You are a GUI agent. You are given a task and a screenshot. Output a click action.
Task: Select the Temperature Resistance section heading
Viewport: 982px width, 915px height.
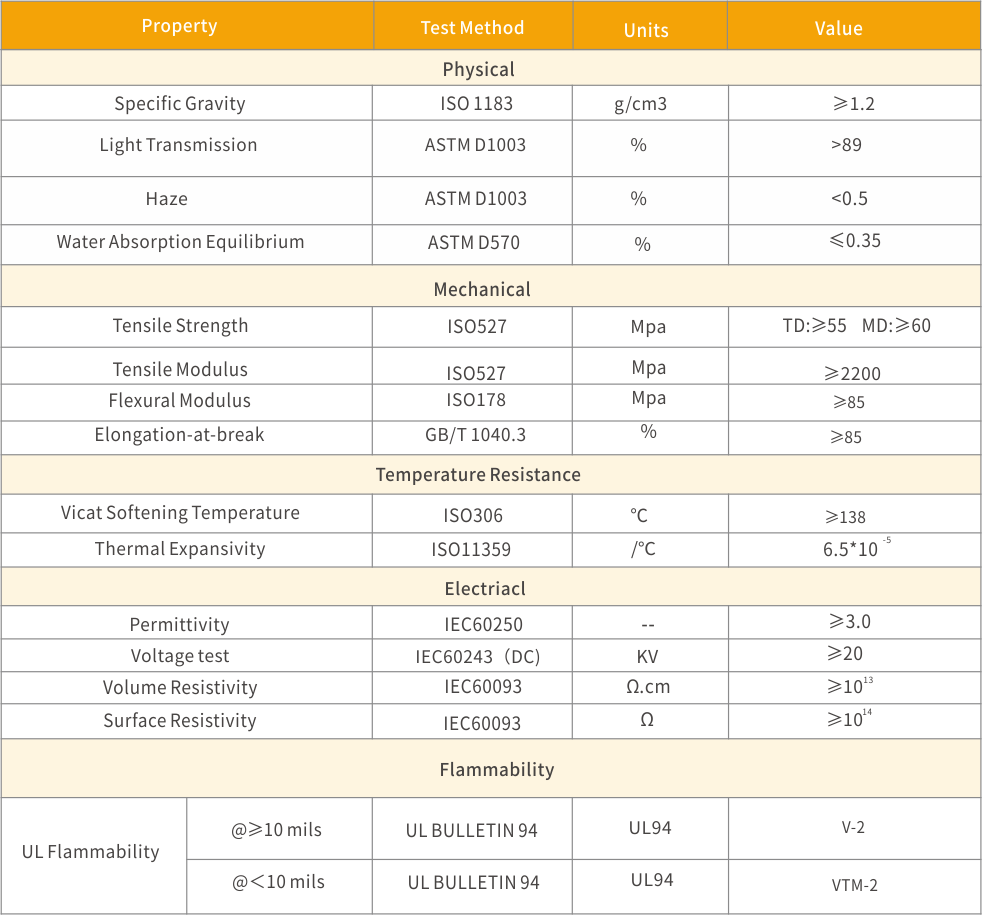tap(478, 474)
